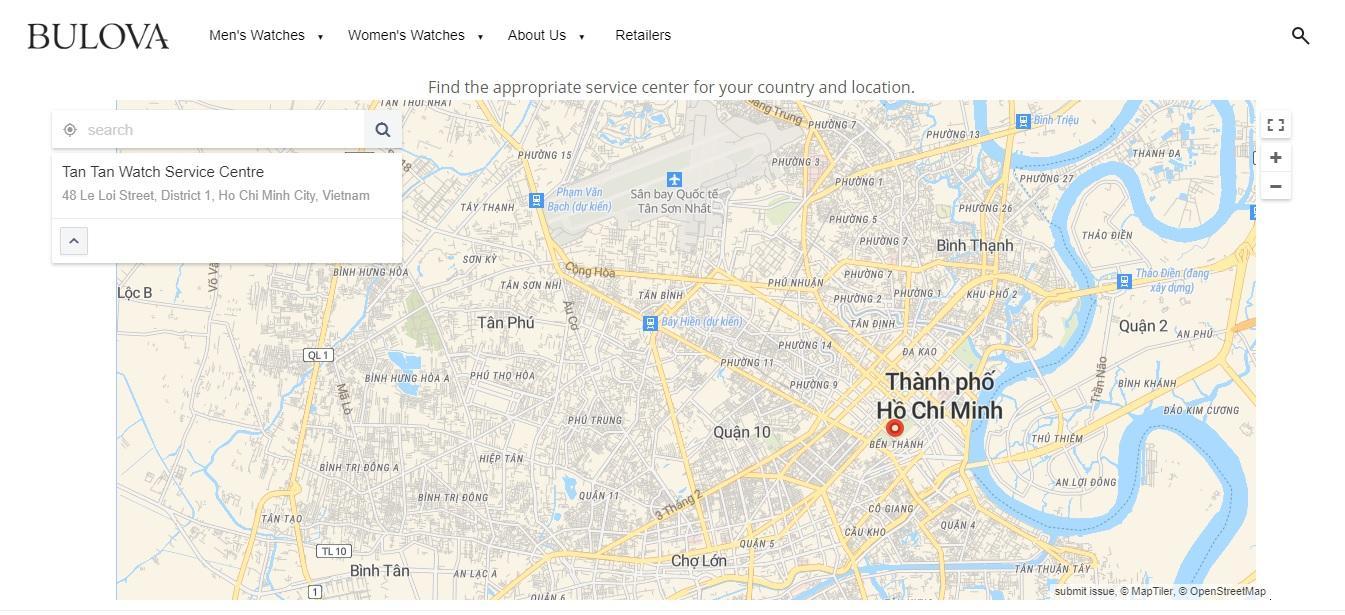Image resolution: width=1345 pixels, height=615 pixels.
Task: Toggle fullscreen map view
Action: (1275, 125)
